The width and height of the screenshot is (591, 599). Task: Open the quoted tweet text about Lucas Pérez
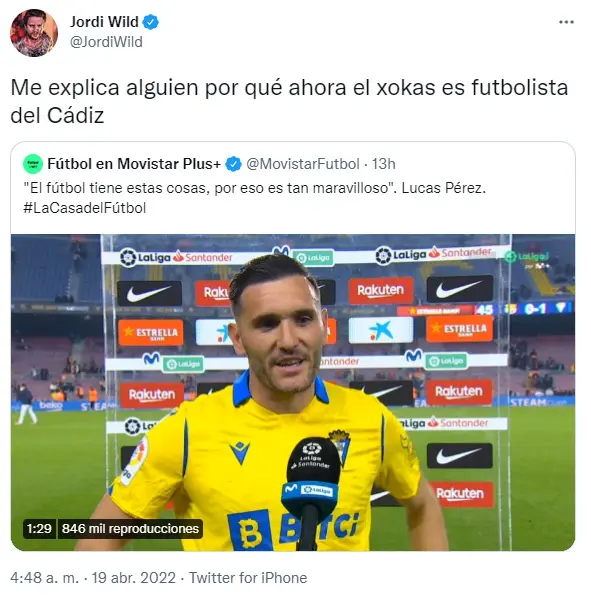point(254,188)
